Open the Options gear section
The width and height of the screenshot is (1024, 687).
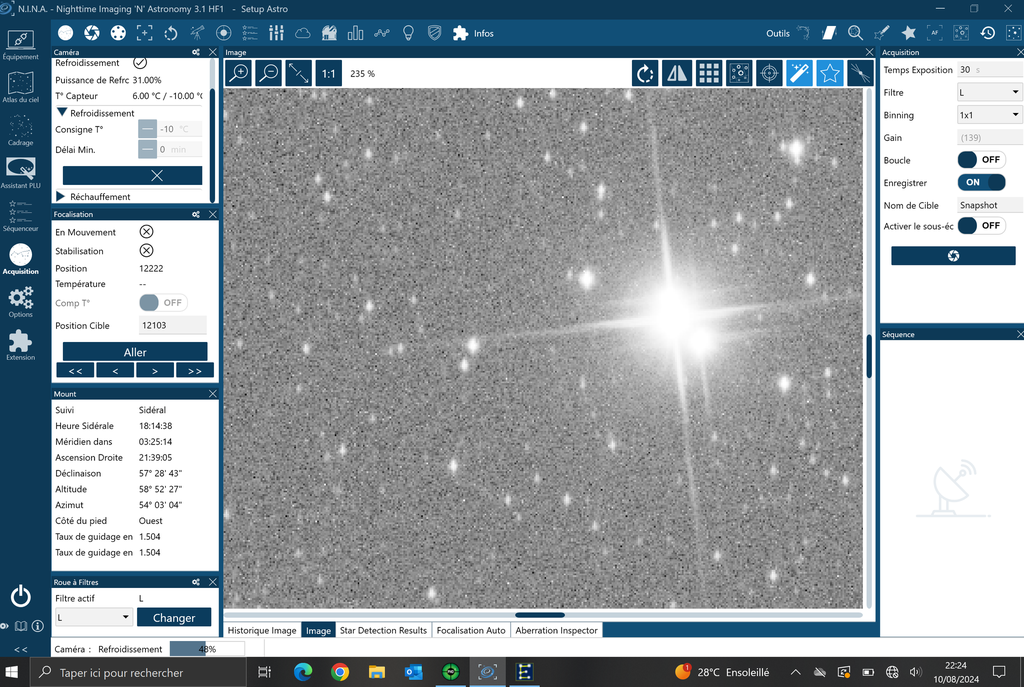[20, 302]
